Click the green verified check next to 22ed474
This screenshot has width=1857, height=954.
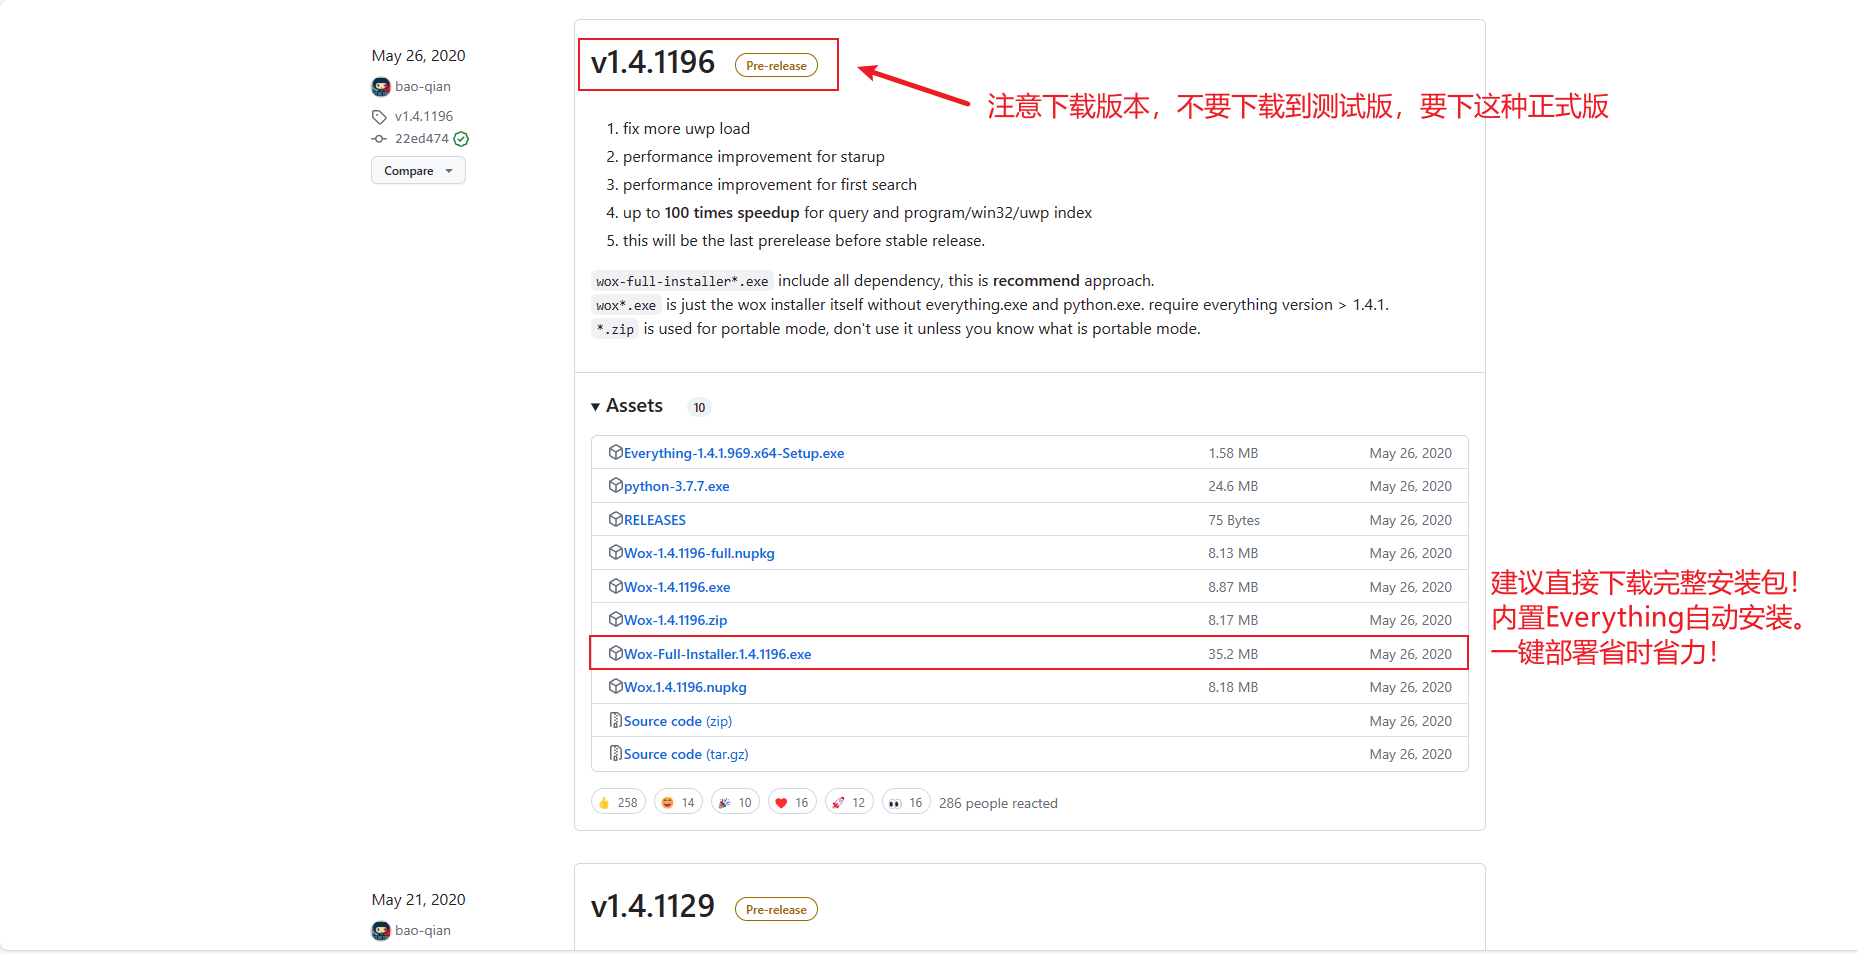[461, 139]
